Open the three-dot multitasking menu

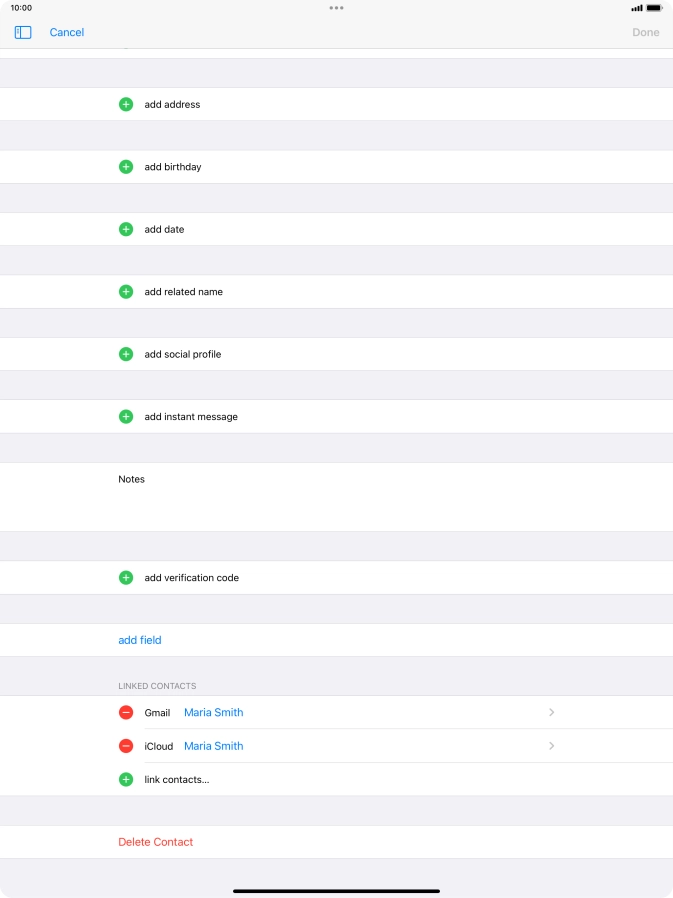click(336, 8)
